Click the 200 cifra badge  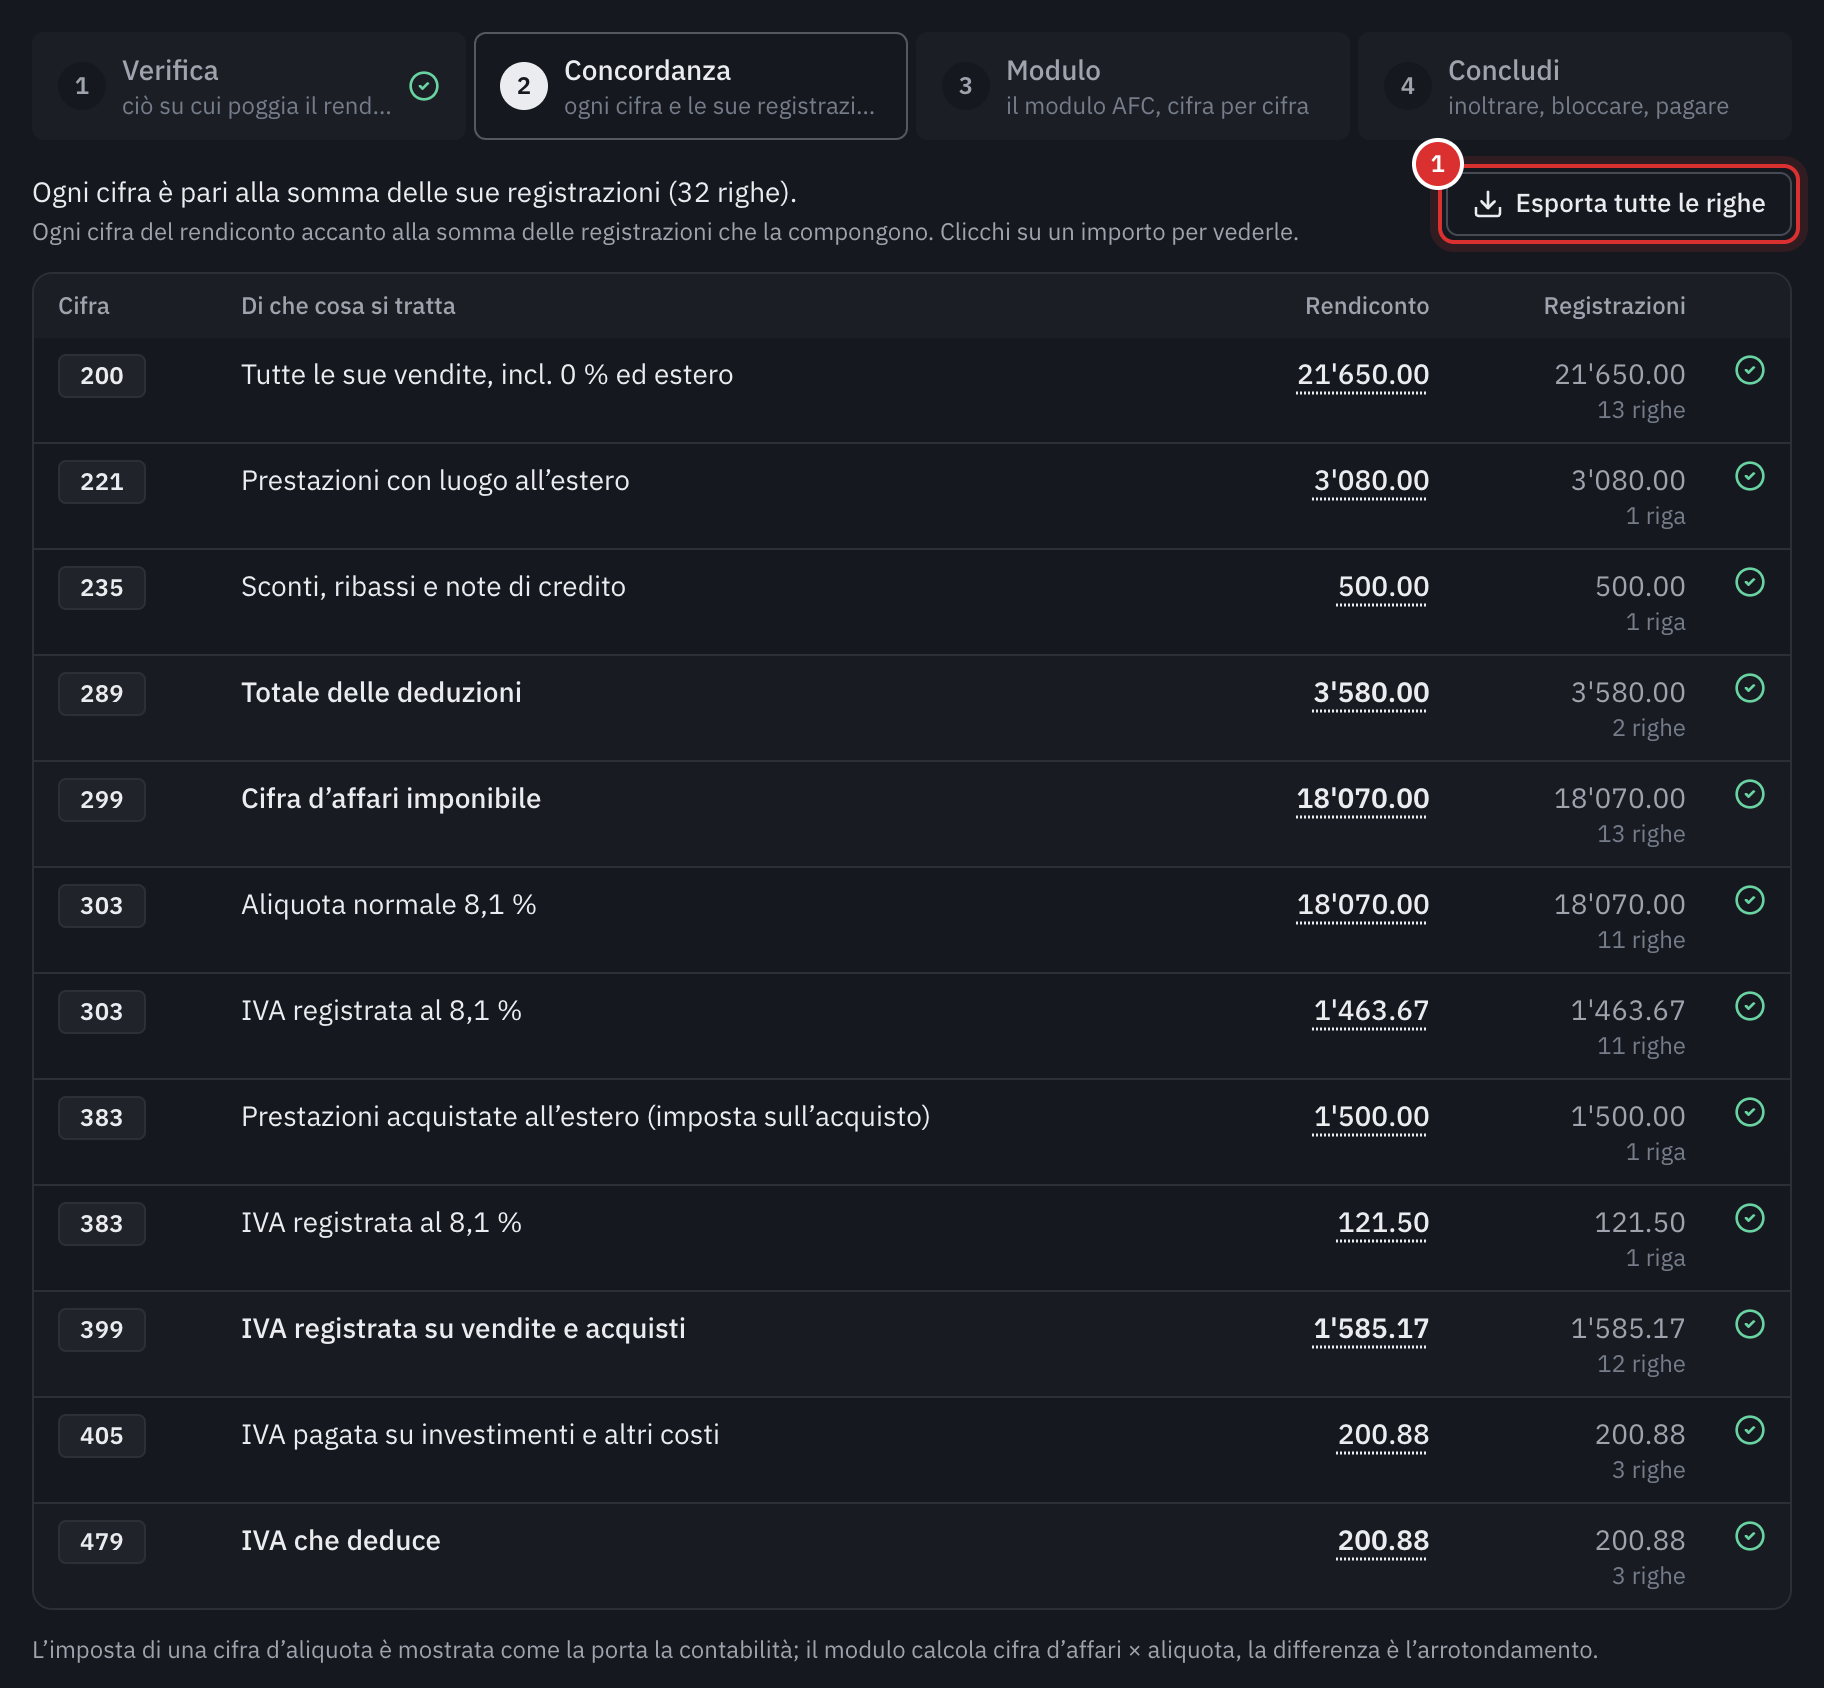coord(102,376)
